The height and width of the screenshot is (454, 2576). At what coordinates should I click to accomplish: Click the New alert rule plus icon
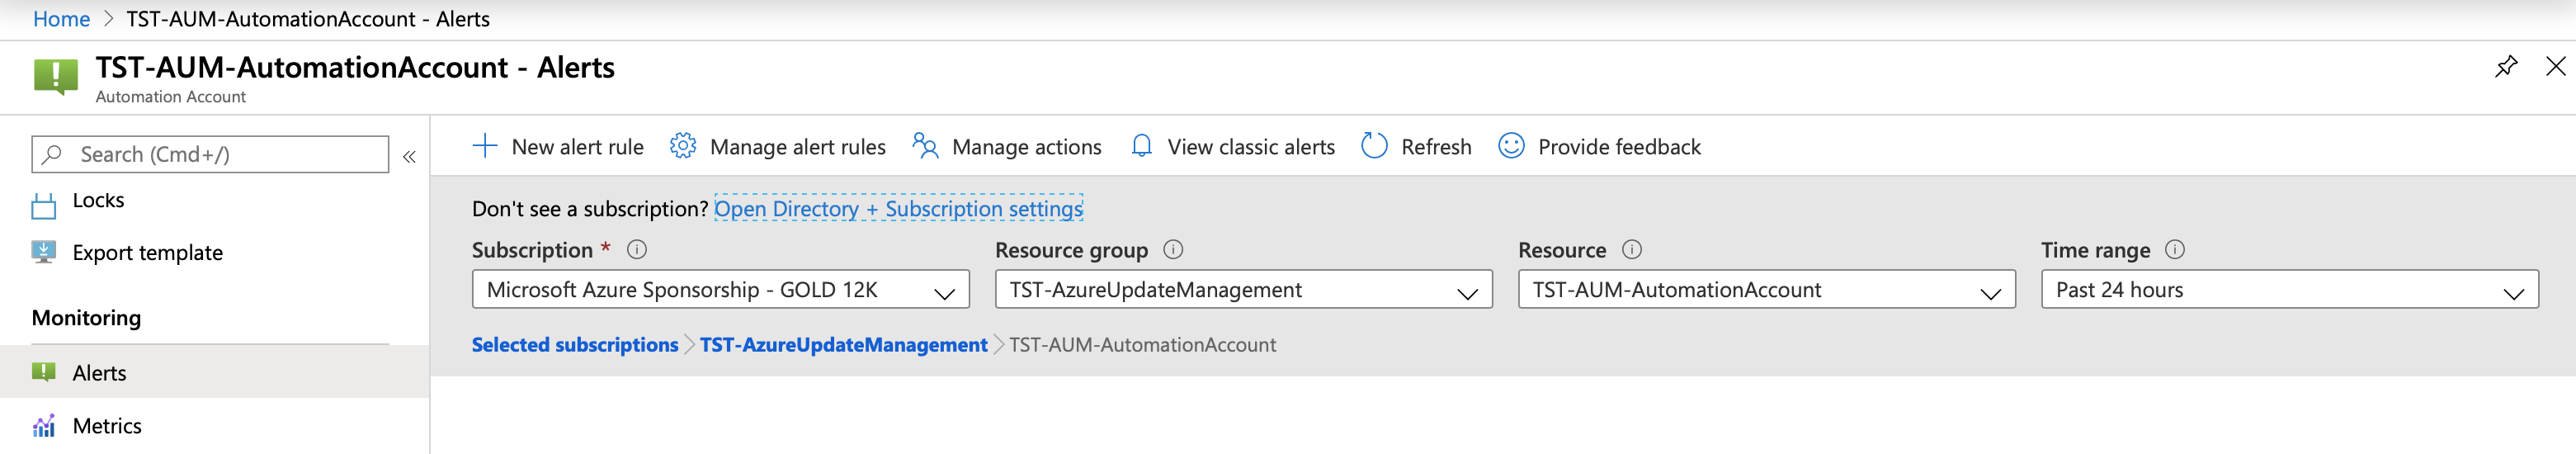click(484, 146)
